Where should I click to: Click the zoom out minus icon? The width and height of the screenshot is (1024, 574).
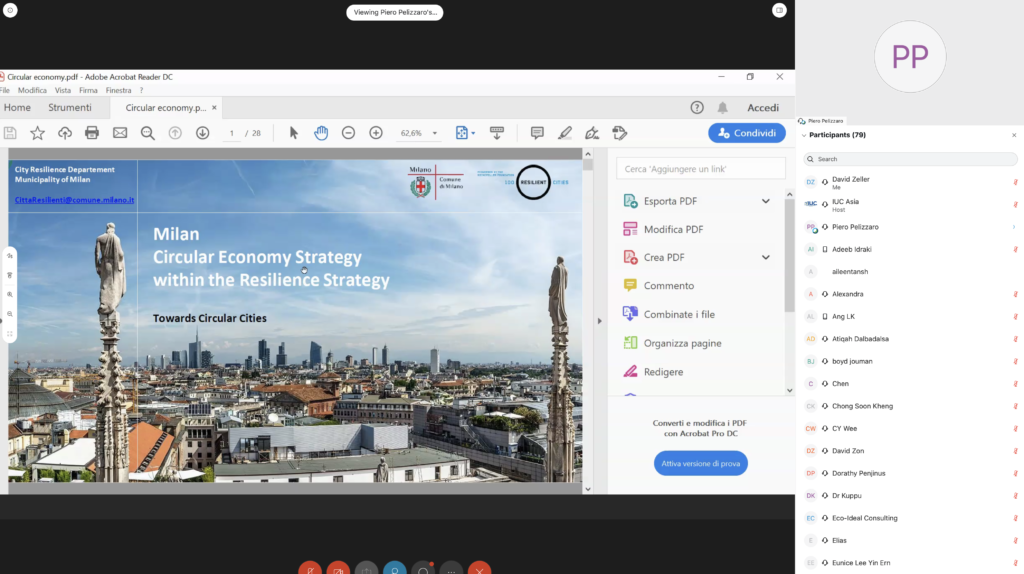point(348,133)
